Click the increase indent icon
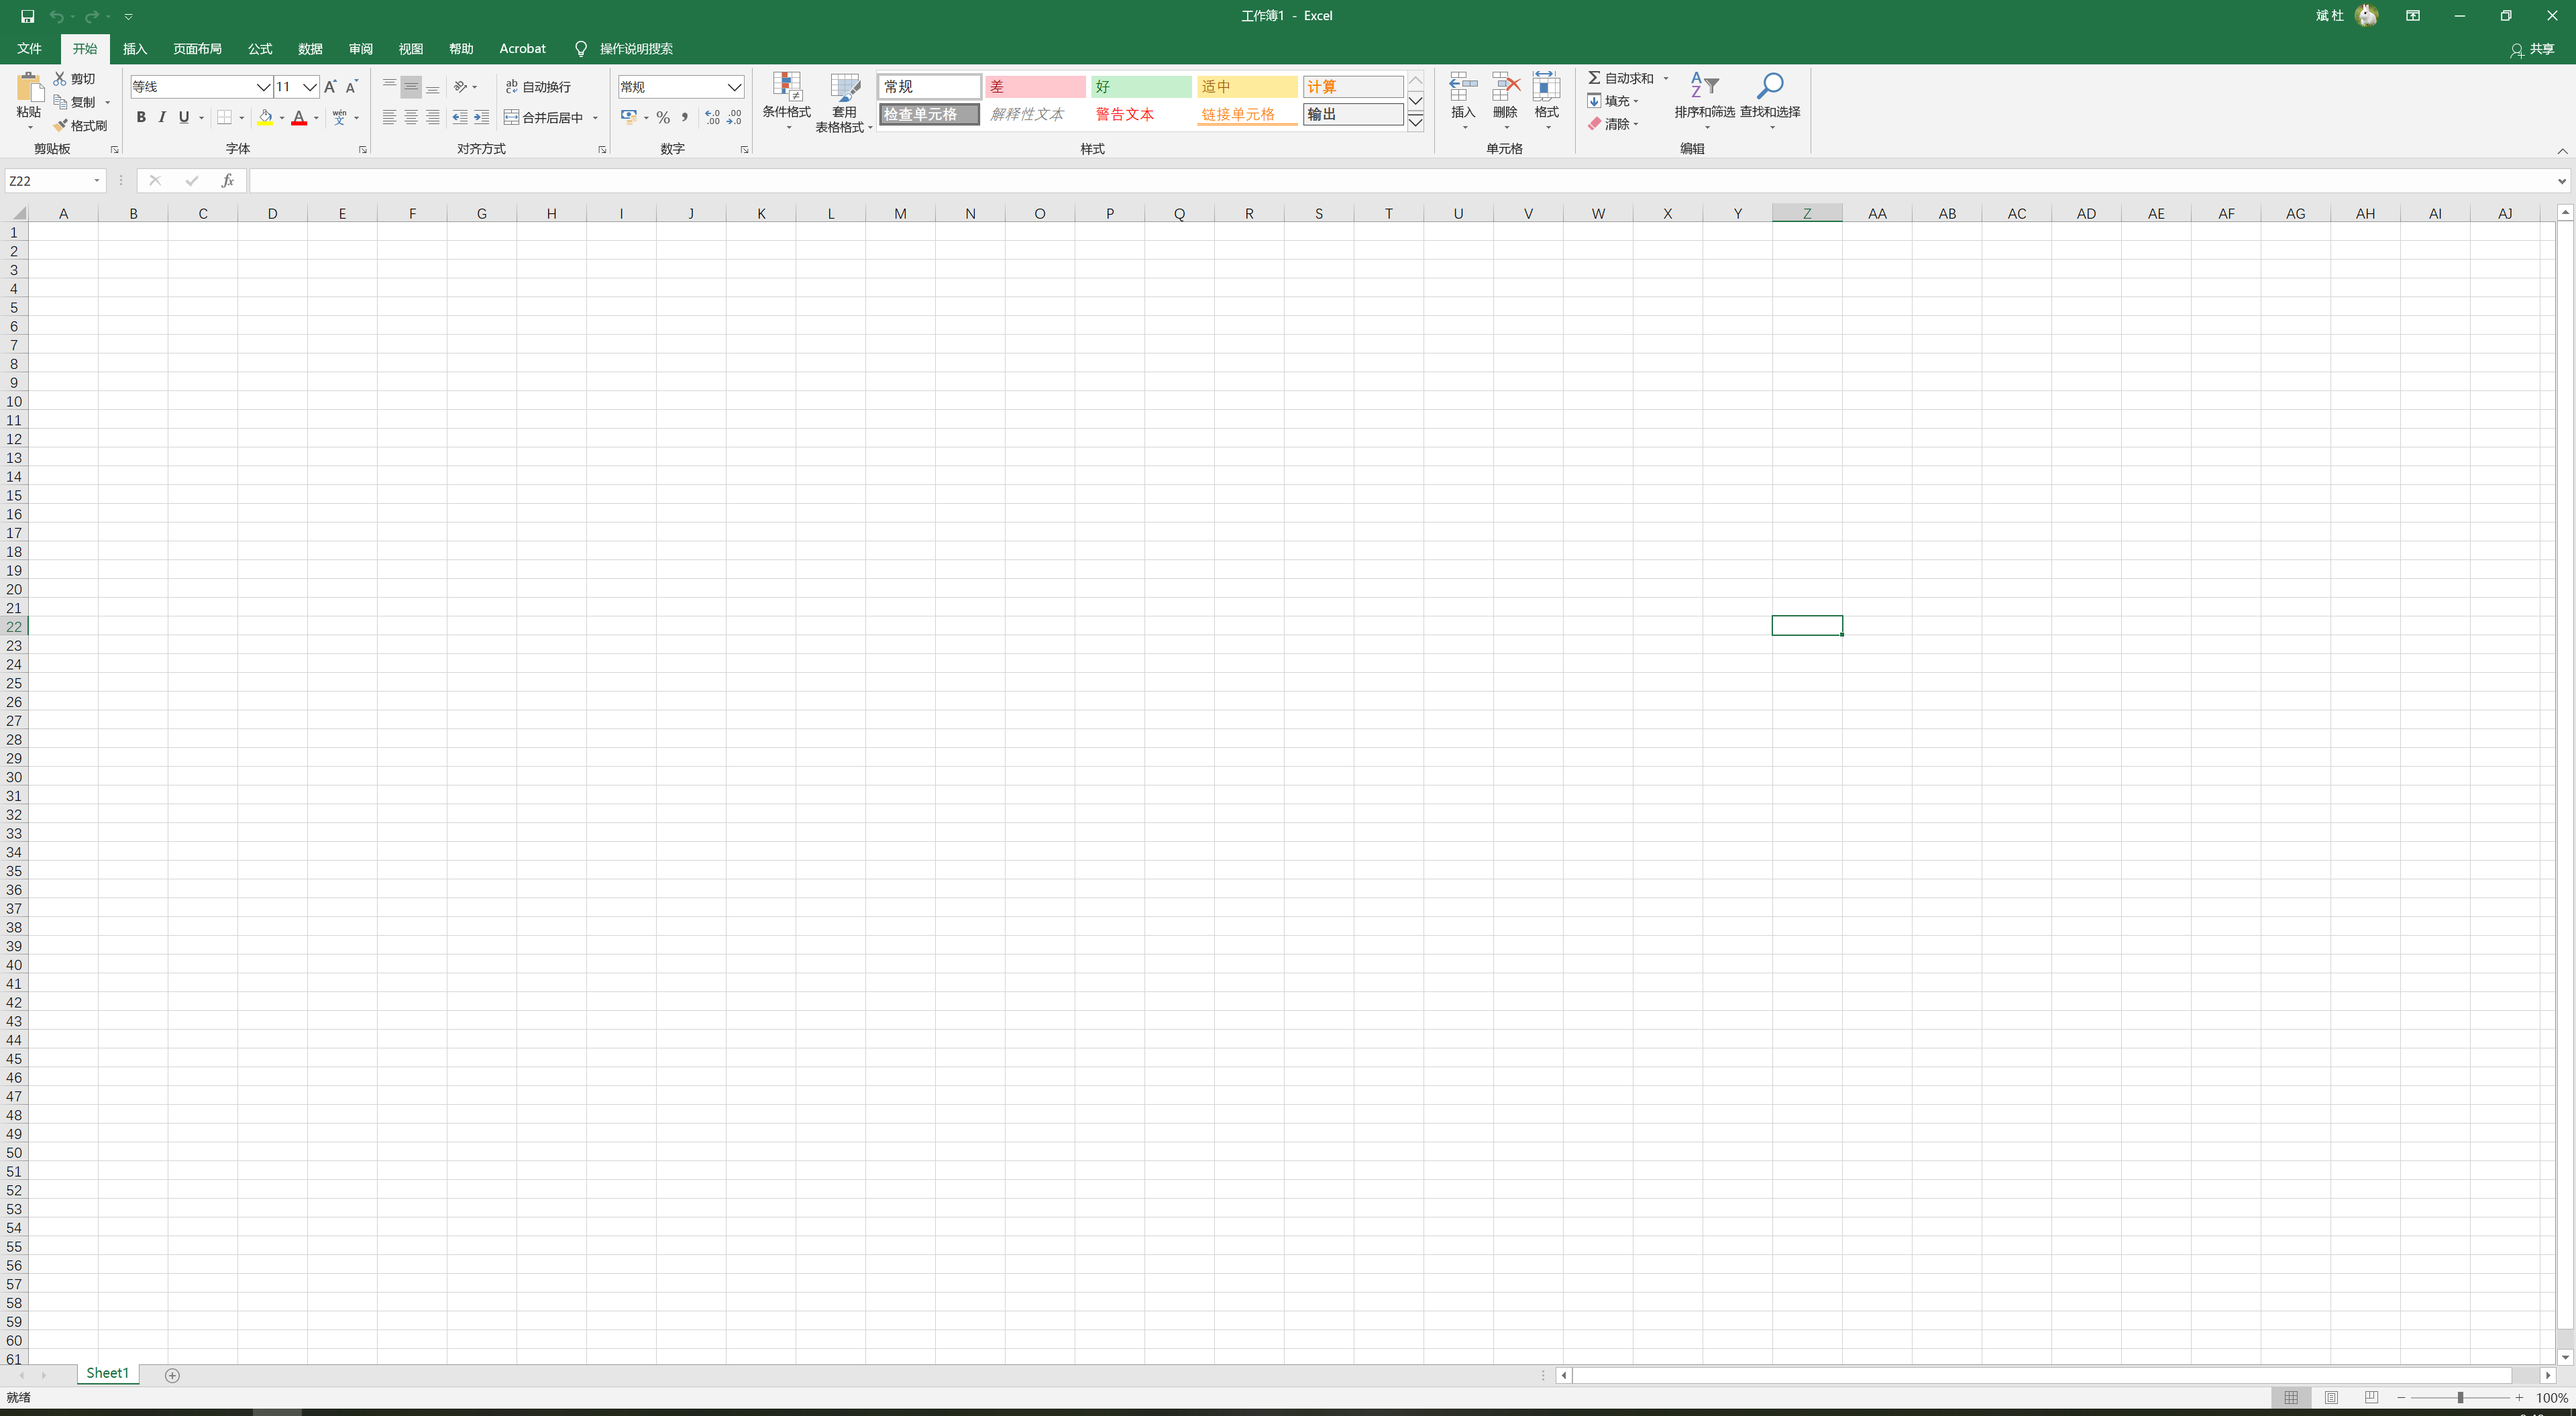 click(481, 118)
